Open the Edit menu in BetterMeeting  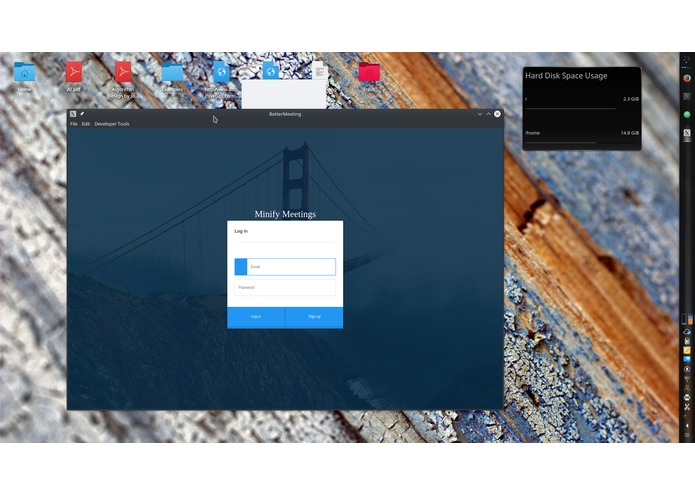click(86, 124)
